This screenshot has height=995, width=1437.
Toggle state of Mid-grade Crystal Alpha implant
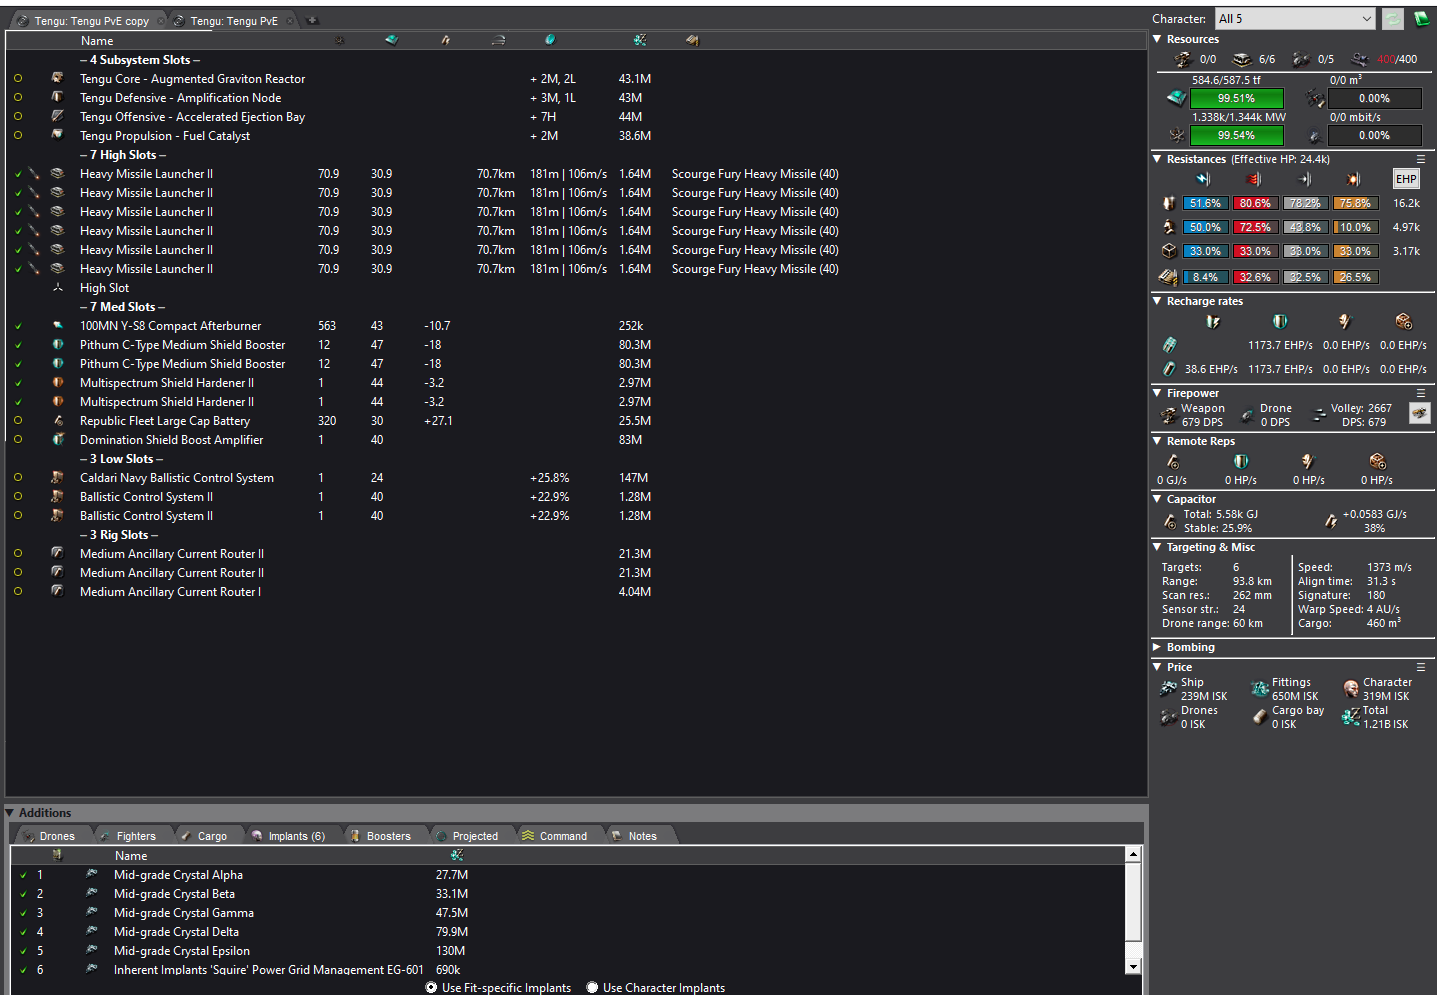tap(23, 875)
